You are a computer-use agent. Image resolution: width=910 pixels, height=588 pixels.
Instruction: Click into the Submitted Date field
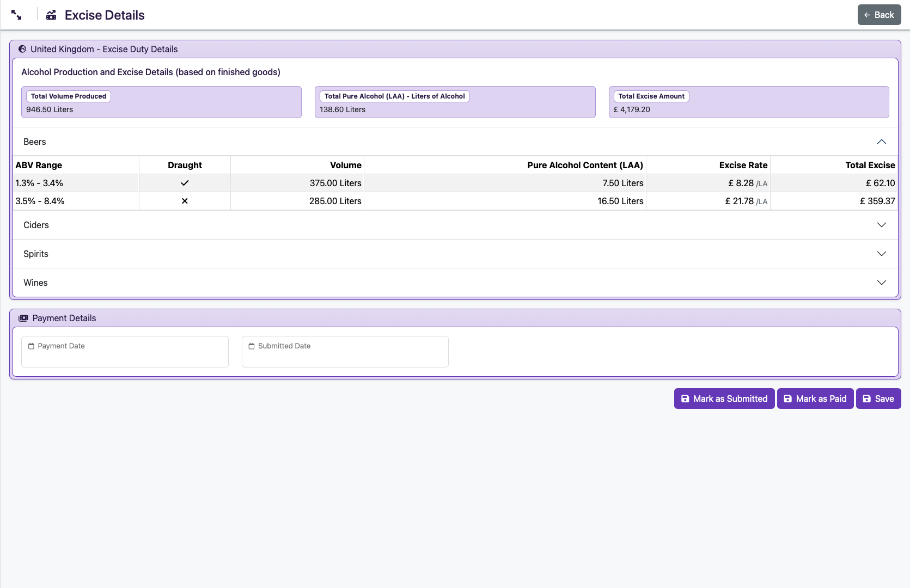(345, 356)
